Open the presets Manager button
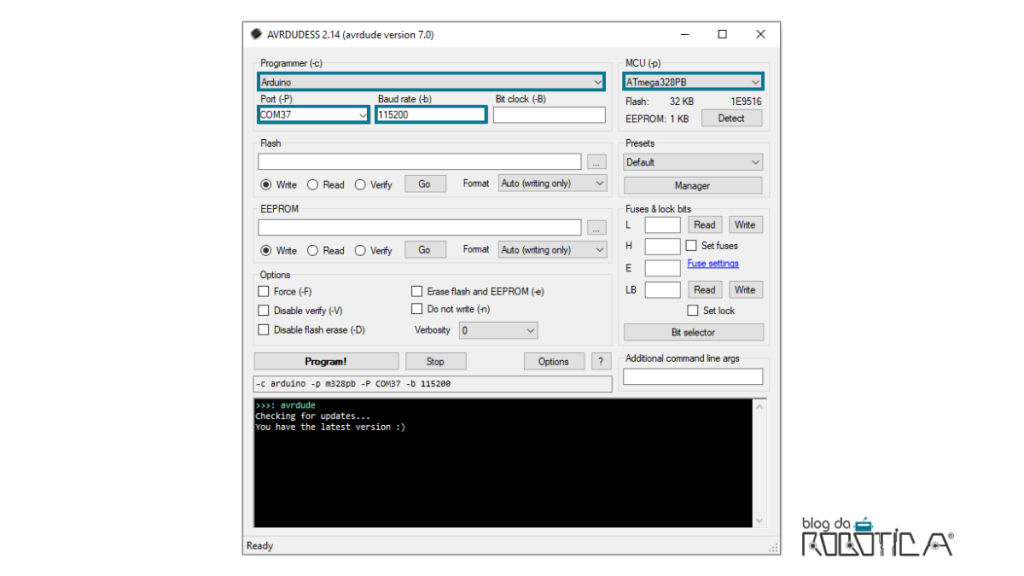 tap(693, 185)
